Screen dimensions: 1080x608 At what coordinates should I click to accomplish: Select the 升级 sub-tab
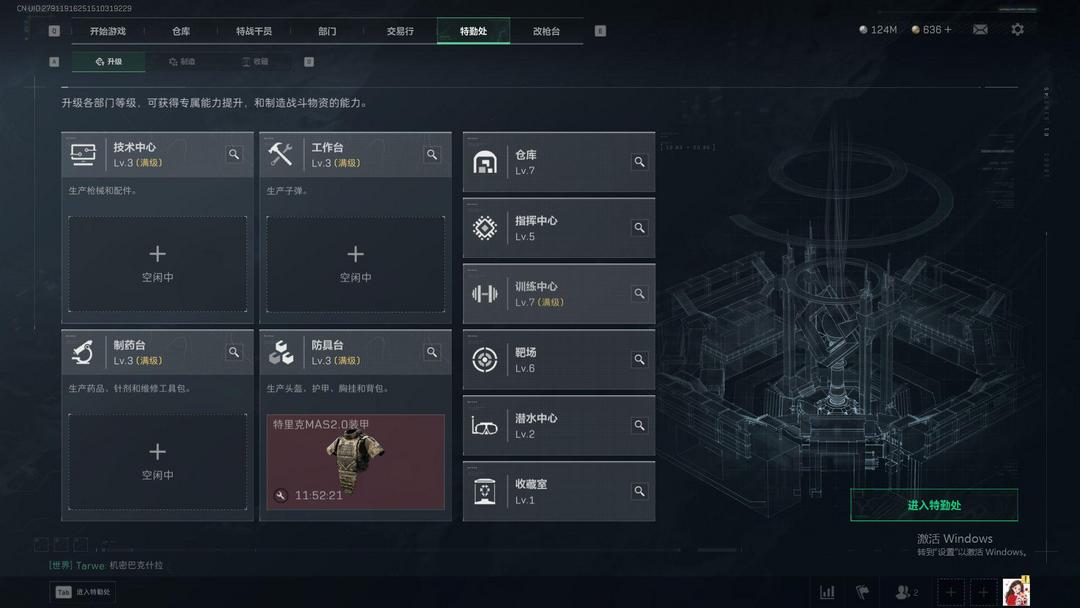(x=109, y=61)
